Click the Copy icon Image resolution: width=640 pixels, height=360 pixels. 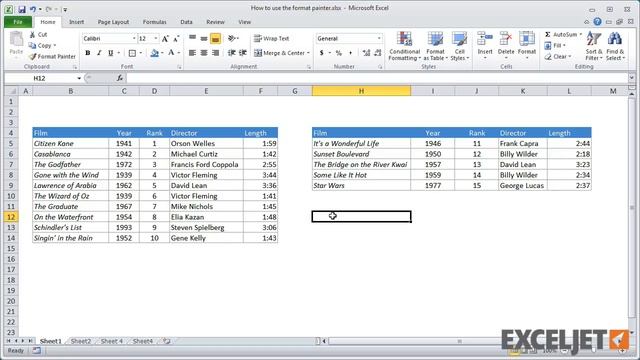(x=33, y=46)
